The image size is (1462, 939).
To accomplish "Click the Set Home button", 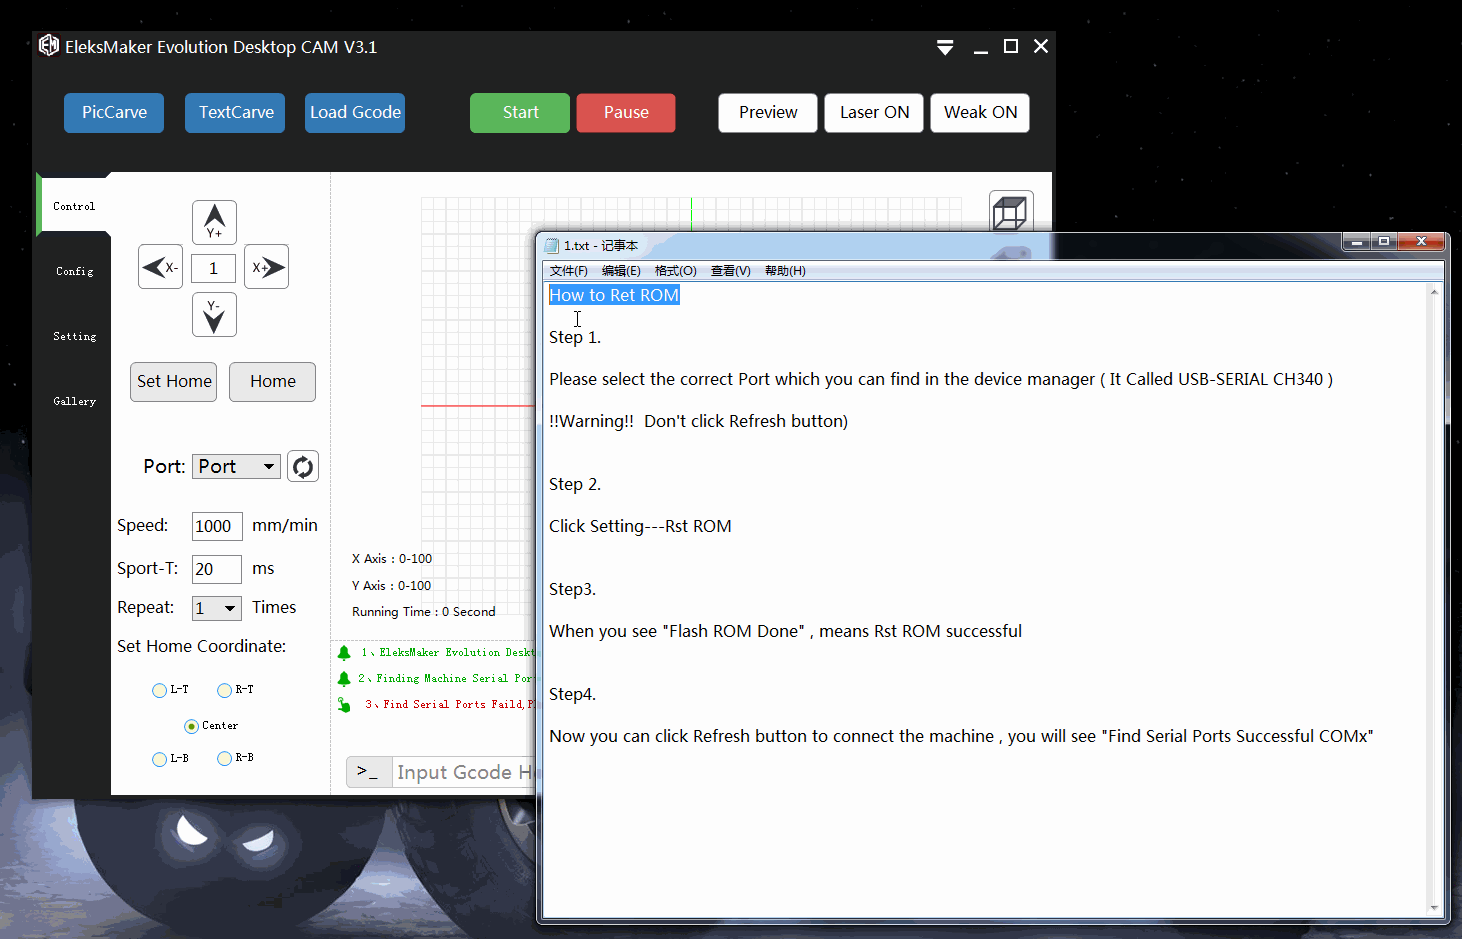I will [173, 382].
